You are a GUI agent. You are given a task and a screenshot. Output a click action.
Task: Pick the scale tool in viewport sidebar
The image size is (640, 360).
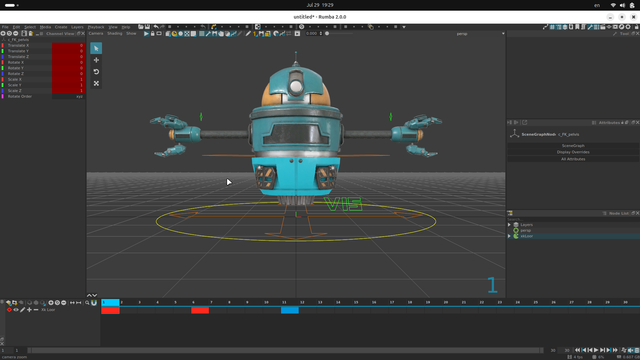coord(96,83)
